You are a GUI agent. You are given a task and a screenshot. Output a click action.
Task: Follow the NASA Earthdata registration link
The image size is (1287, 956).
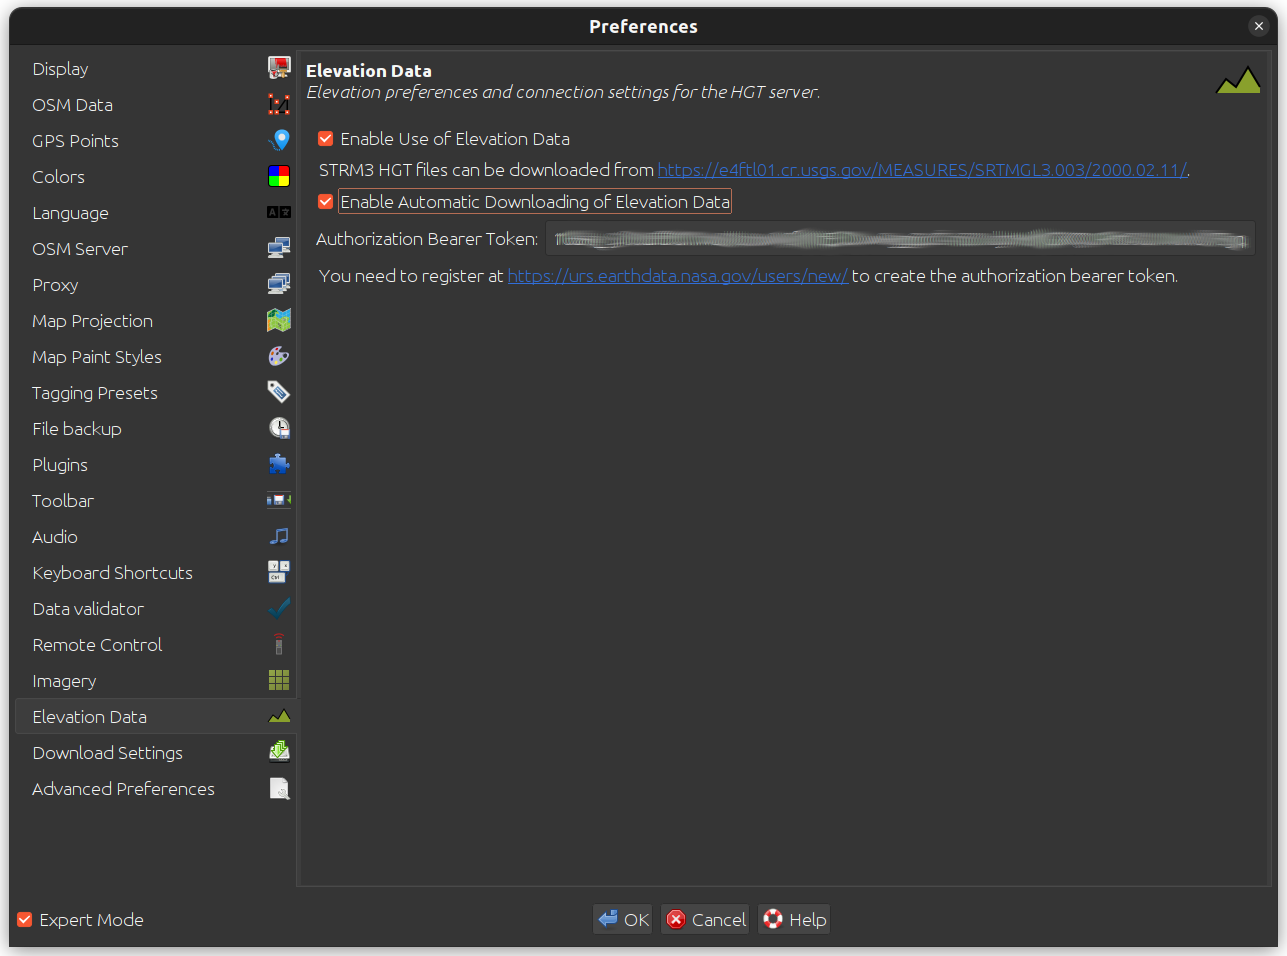(677, 275)
